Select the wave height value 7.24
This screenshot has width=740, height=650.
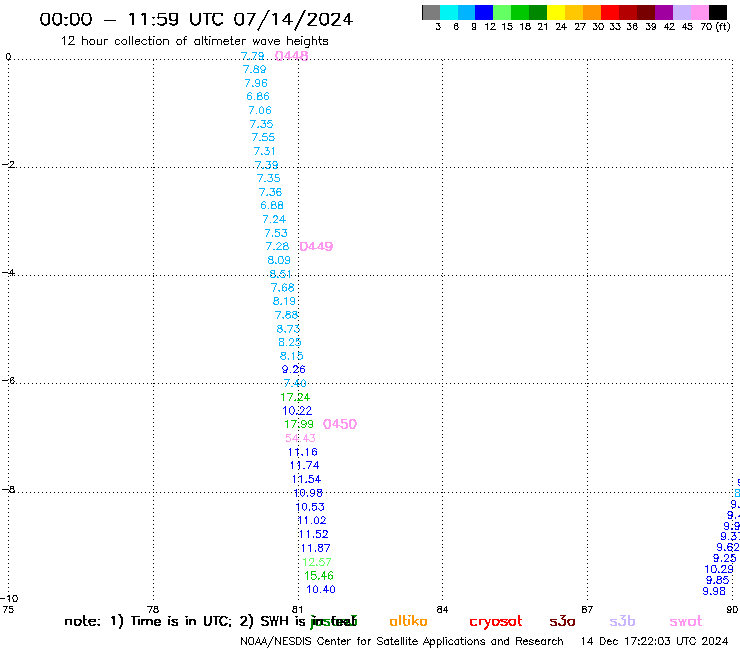click(x=274, y=219)
